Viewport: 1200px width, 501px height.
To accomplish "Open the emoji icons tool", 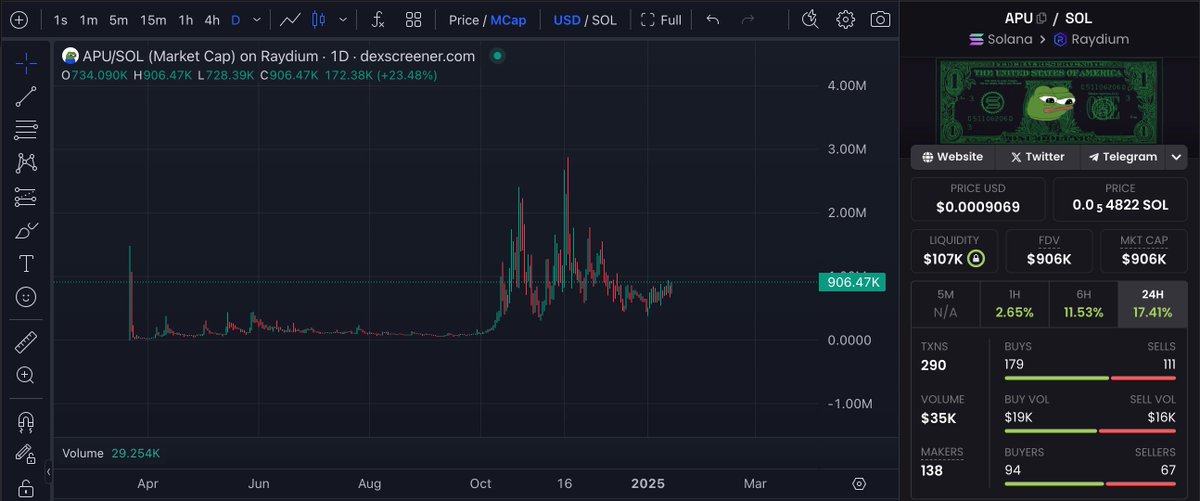I will (x=26, y=297).
